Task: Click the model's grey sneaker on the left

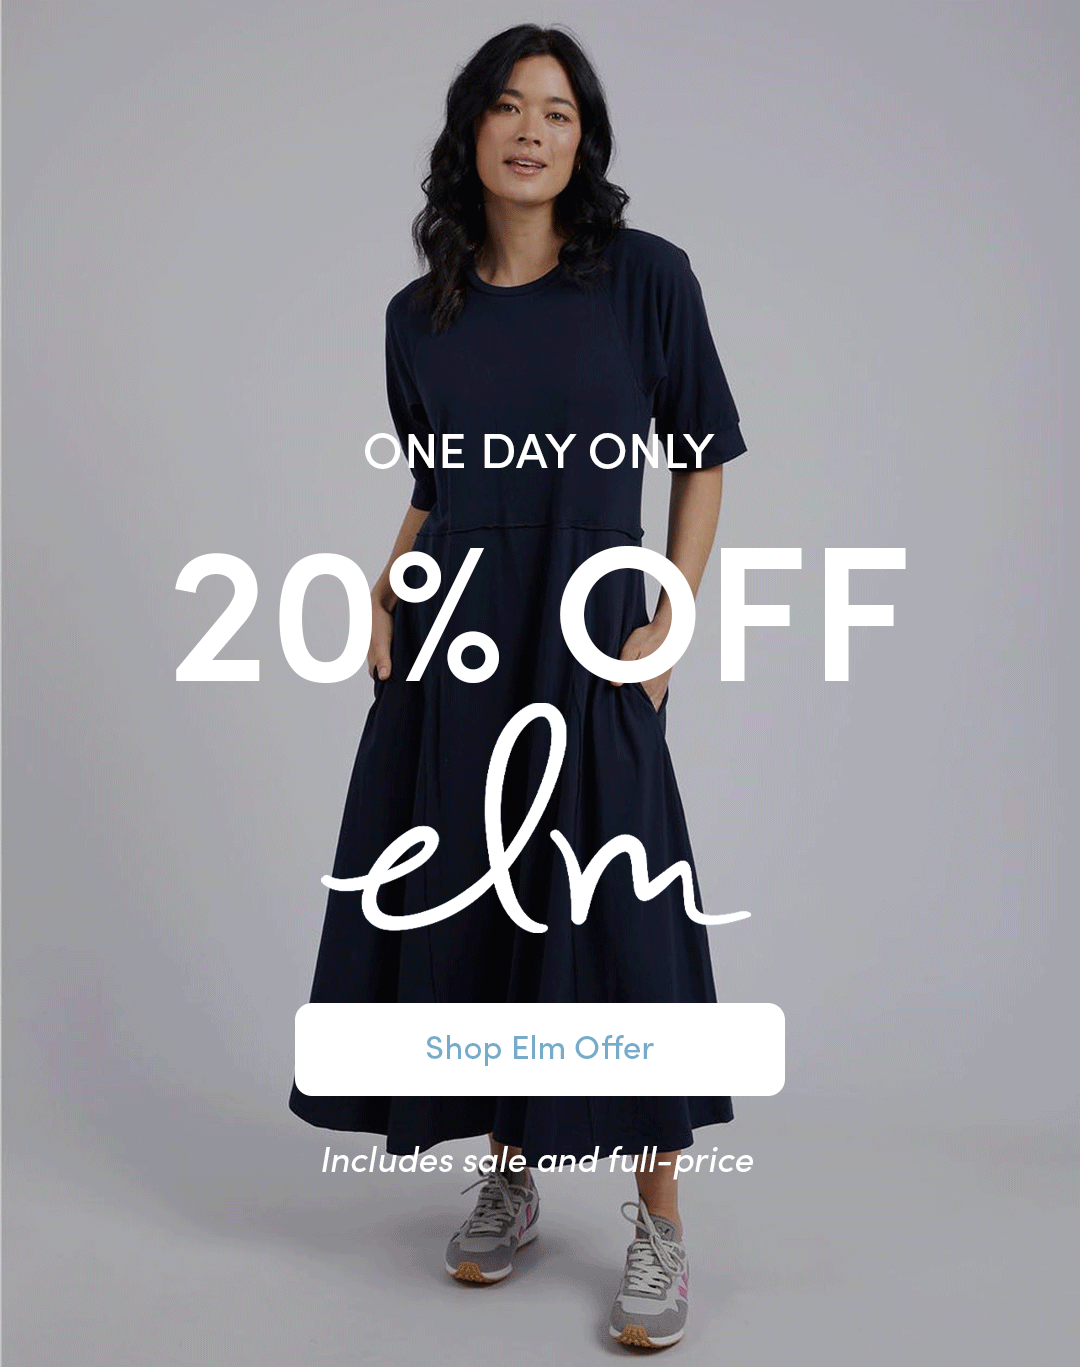Action: 490,1228
